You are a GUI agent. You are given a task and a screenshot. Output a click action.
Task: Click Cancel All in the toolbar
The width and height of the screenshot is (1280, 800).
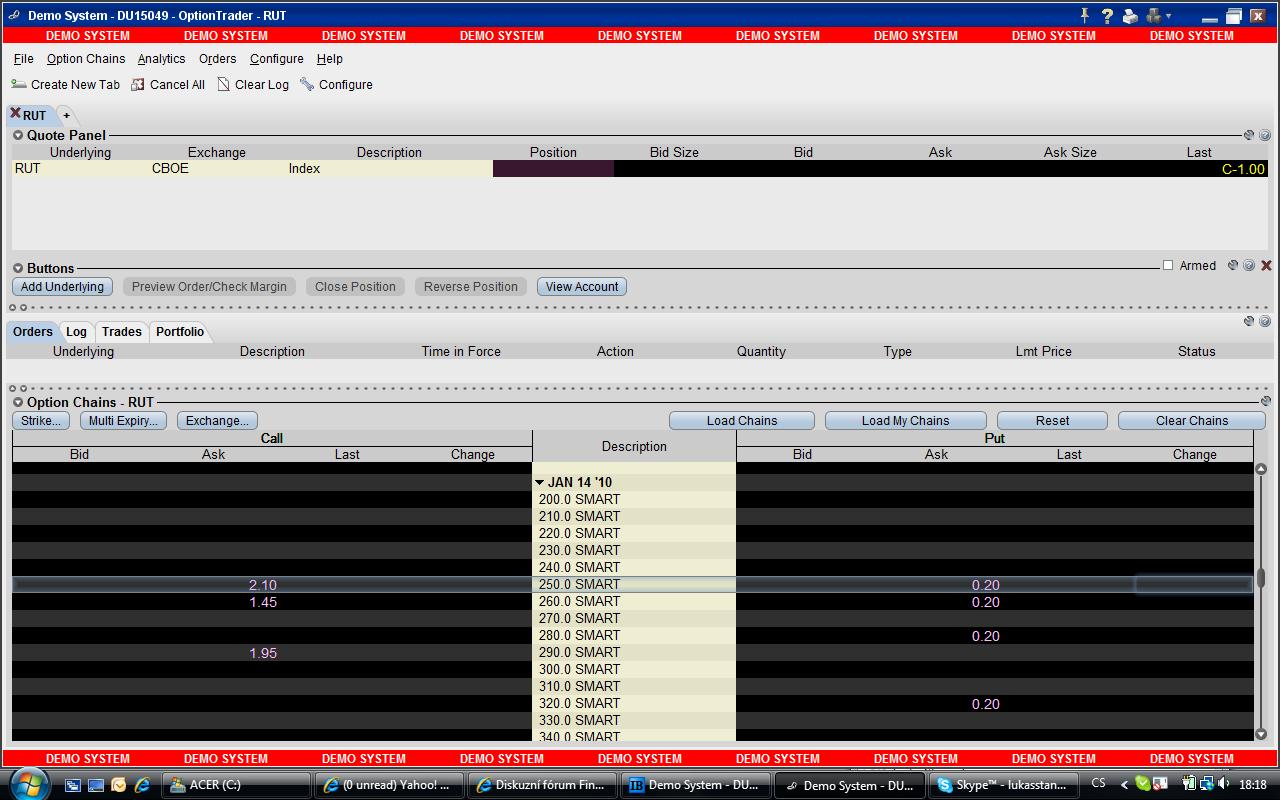pyautogui.click(x=168, y=85)
